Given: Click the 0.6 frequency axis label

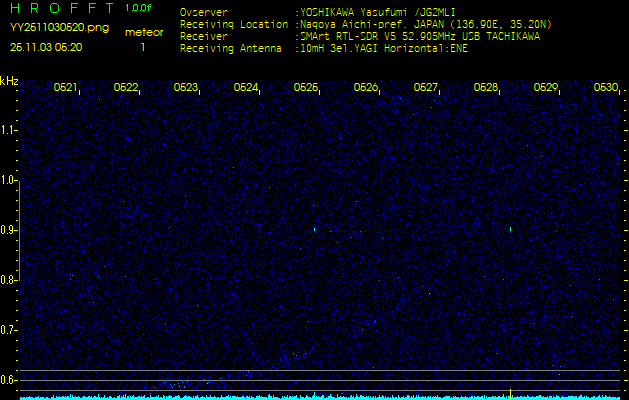Looking at the screenshot, I should (x=9, y=379).
